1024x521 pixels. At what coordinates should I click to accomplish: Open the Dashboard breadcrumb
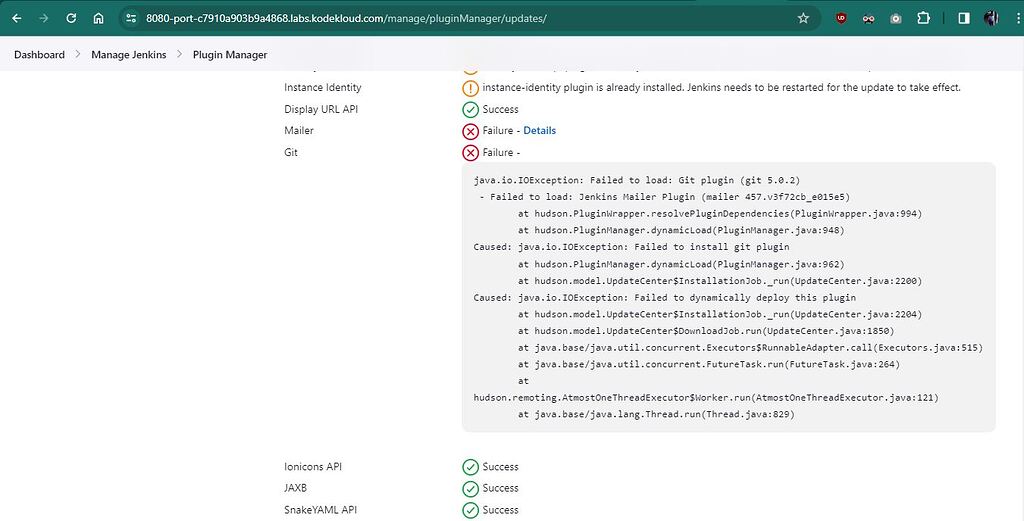[39, 55]
